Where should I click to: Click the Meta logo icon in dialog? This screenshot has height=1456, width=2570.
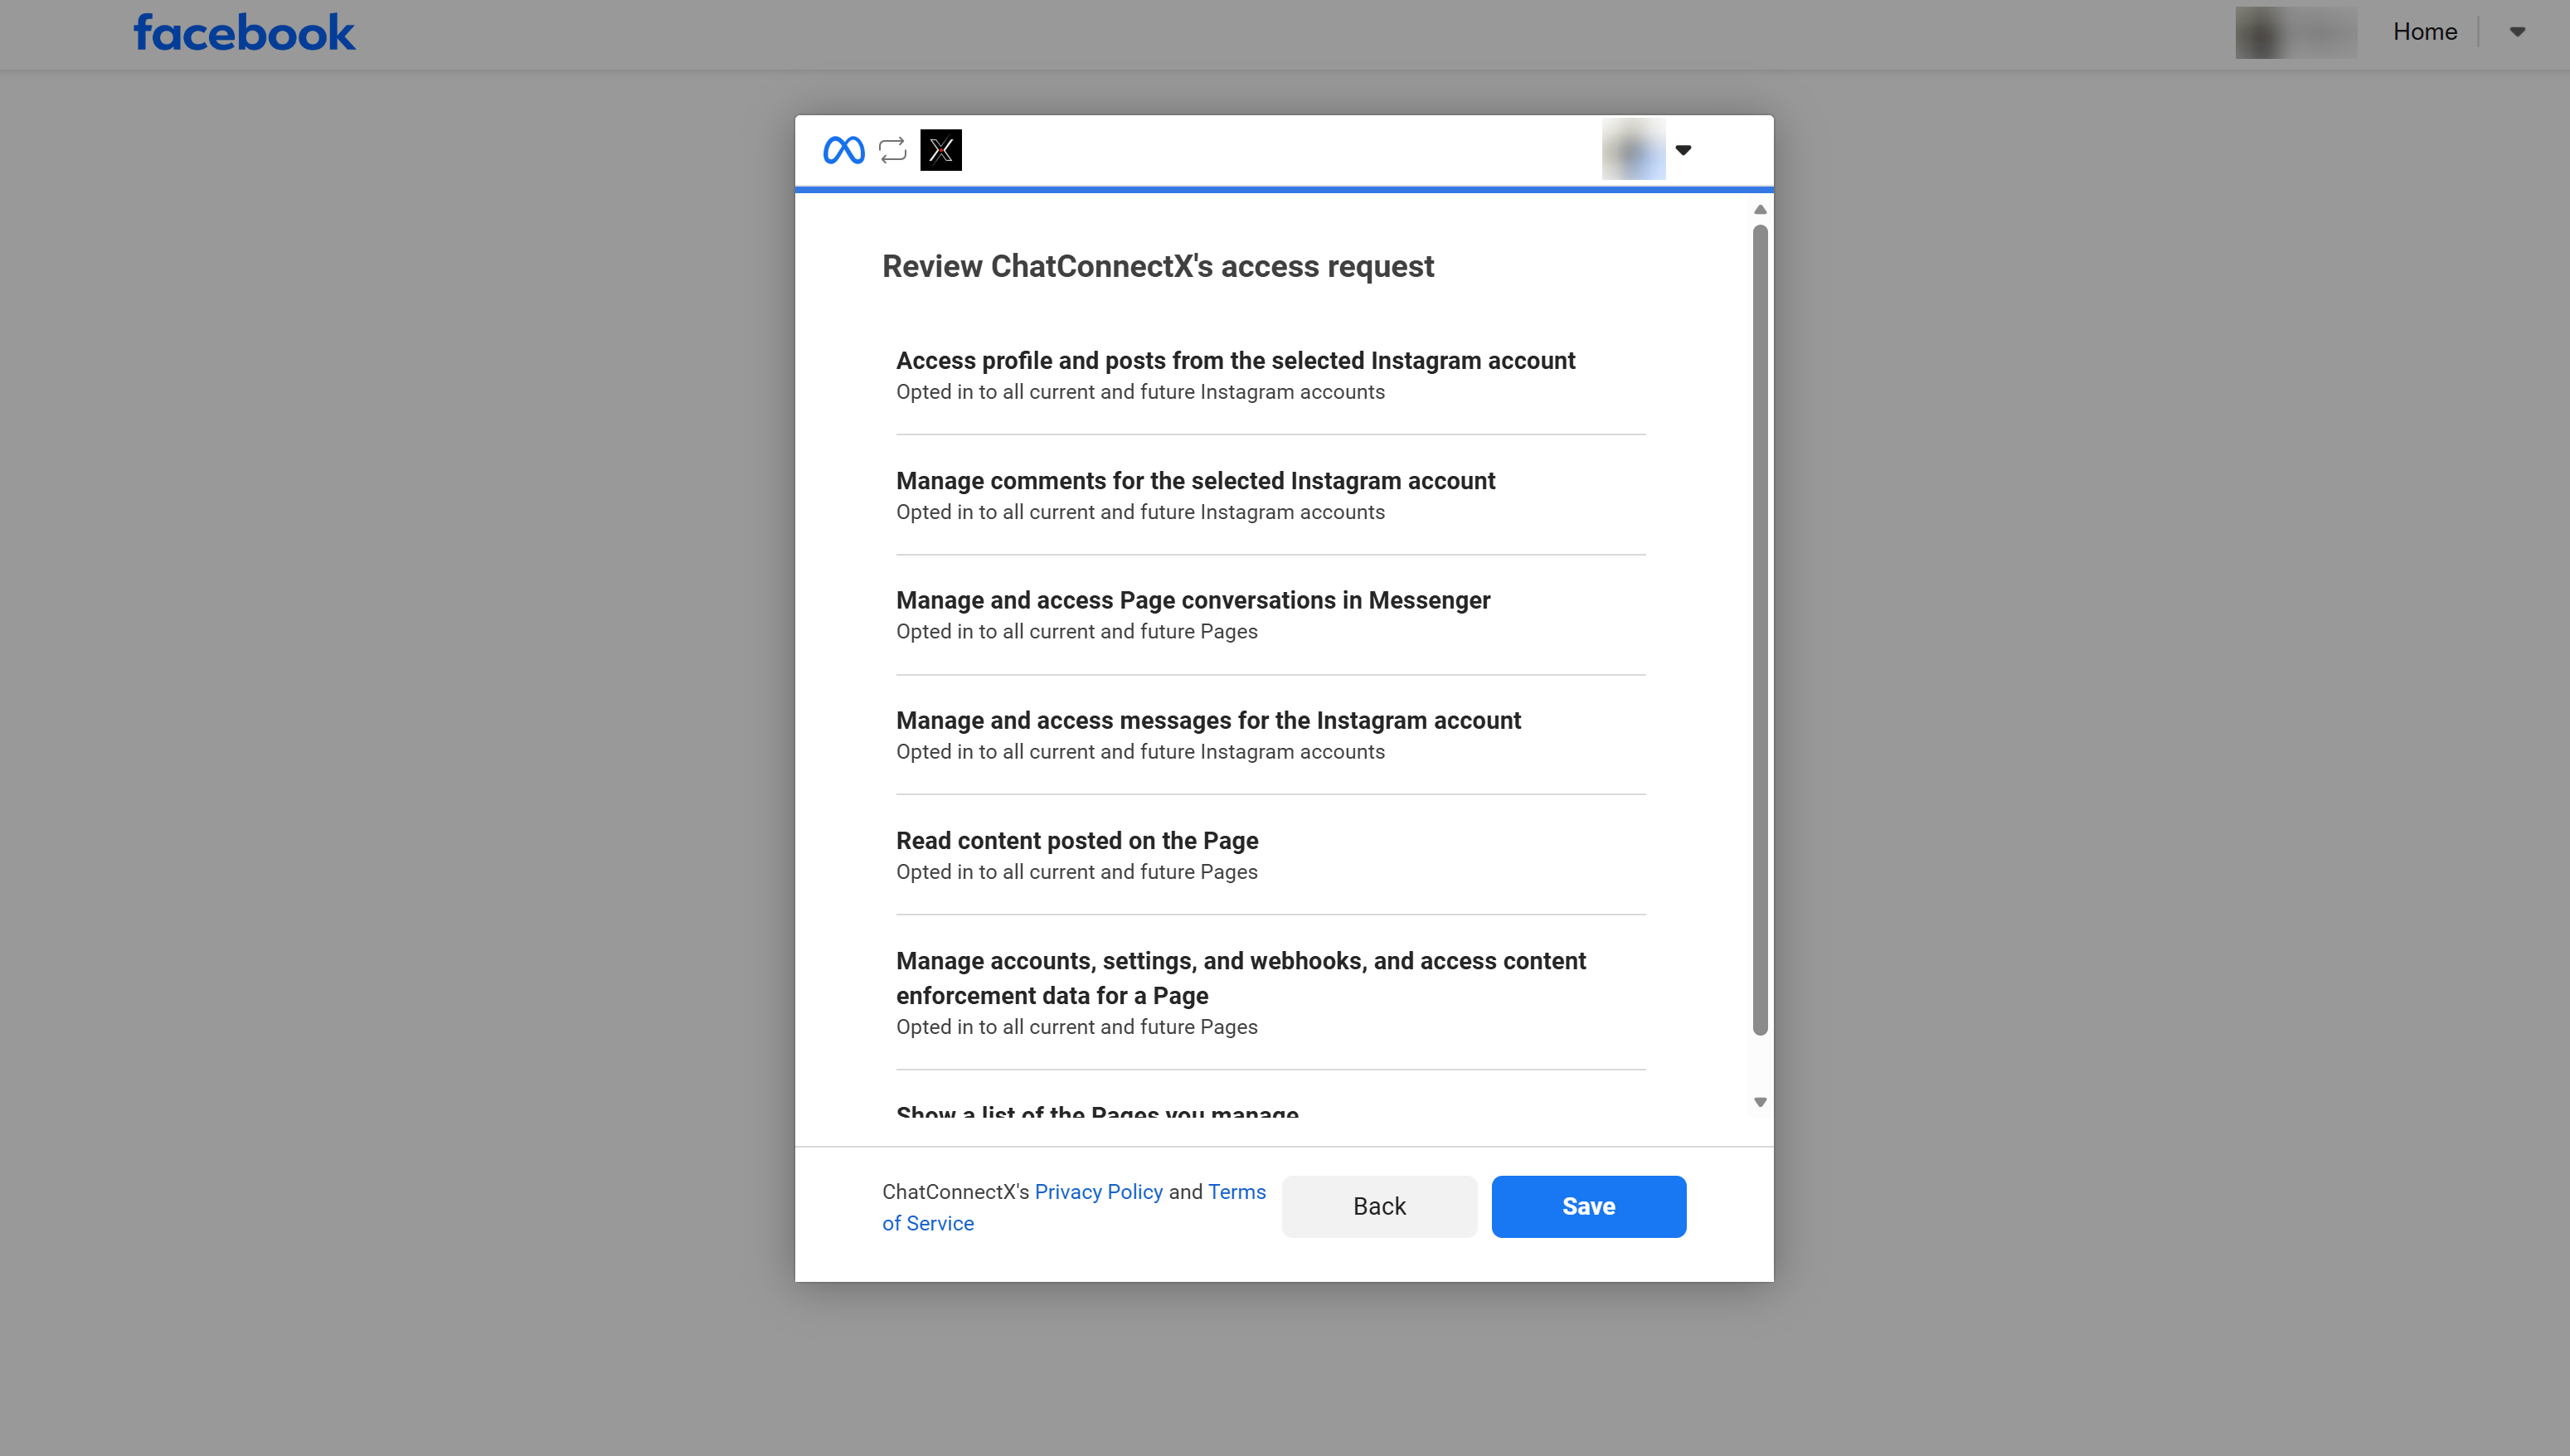(843, 150)
